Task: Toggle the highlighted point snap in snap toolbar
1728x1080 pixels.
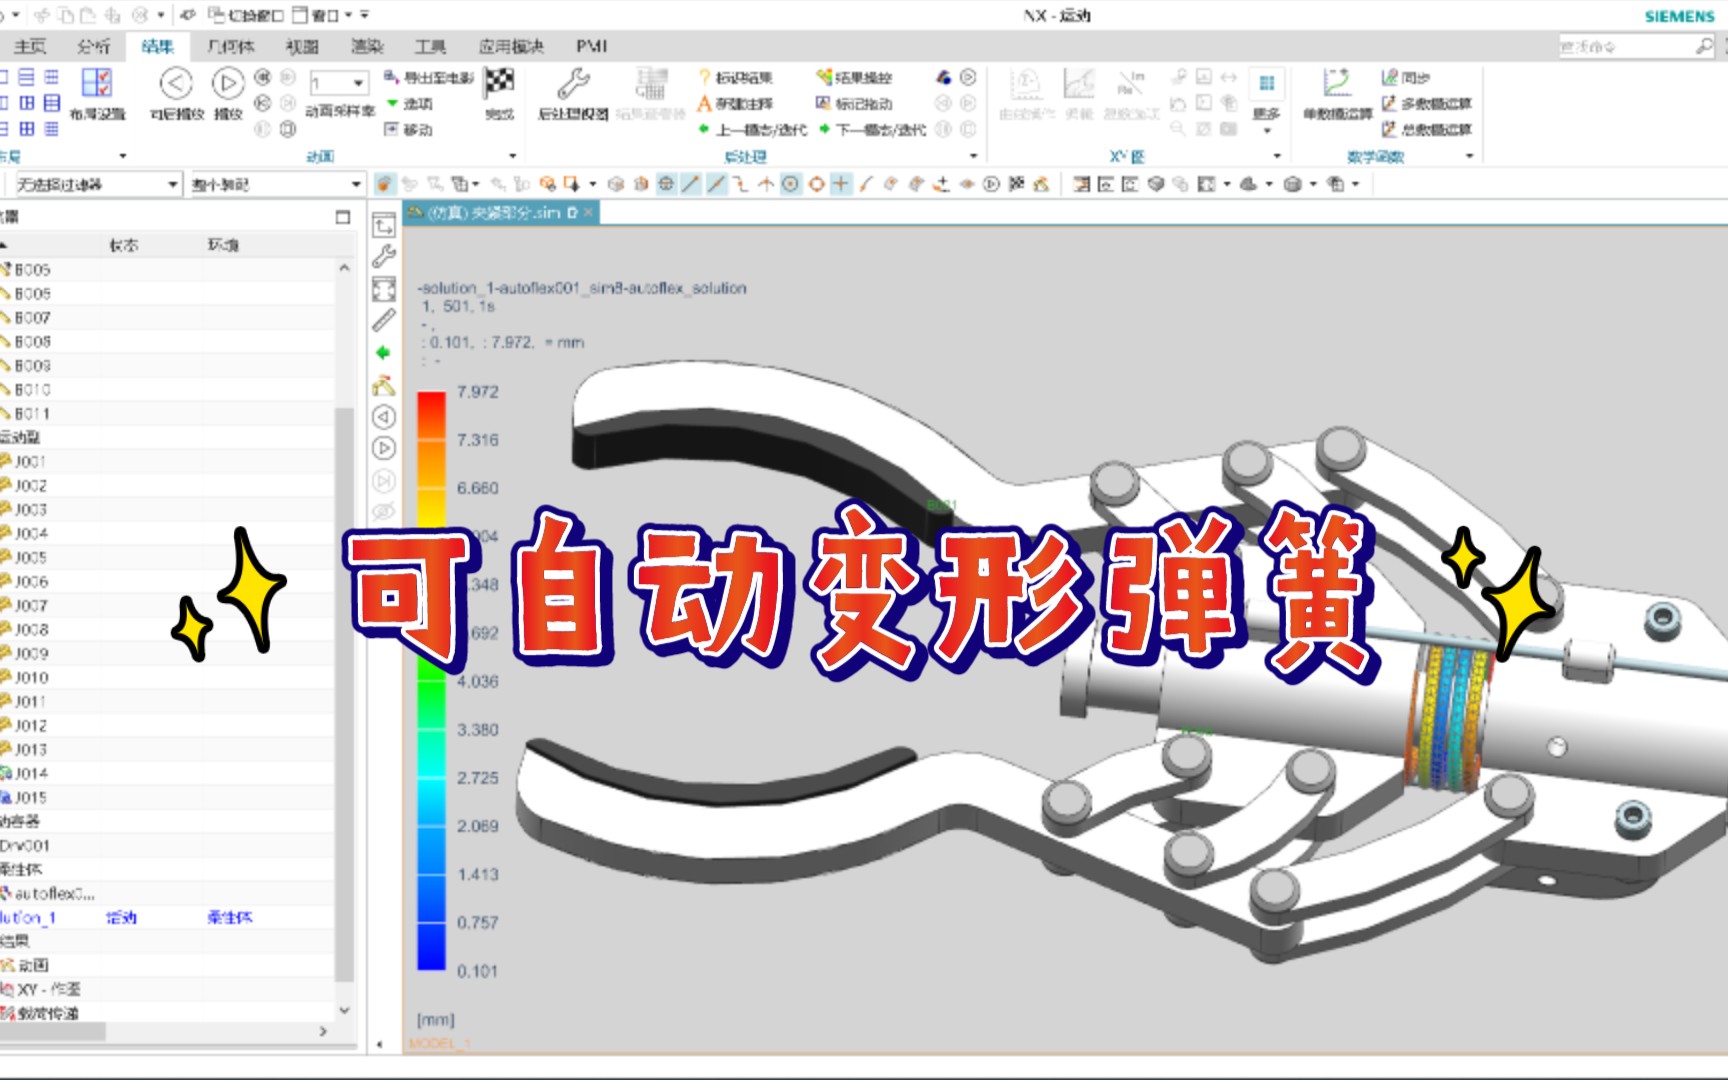Action: coord(840,184)
